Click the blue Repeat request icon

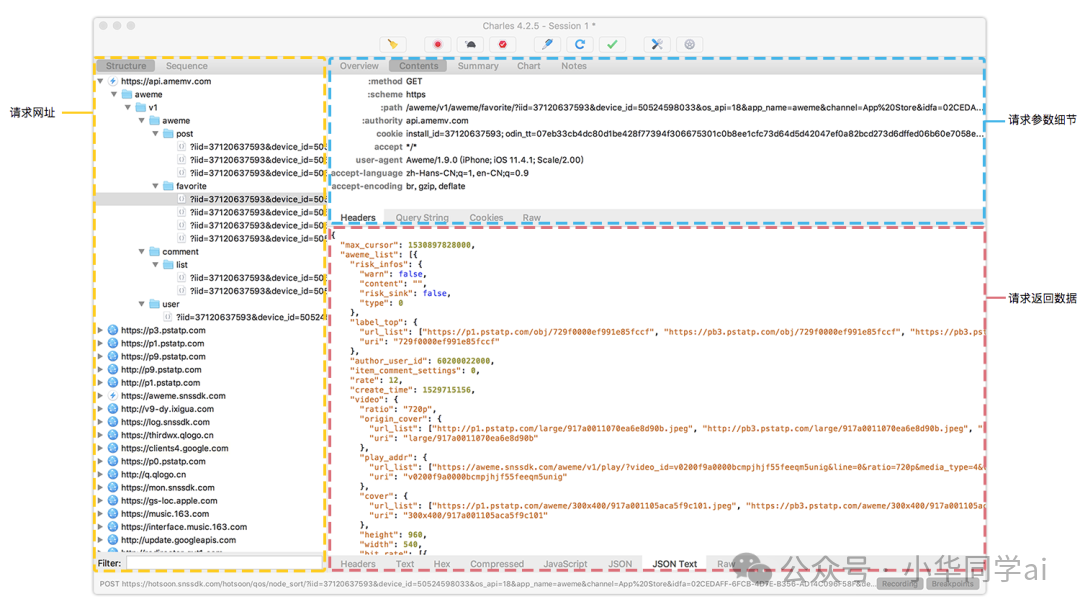pos(579,44)
